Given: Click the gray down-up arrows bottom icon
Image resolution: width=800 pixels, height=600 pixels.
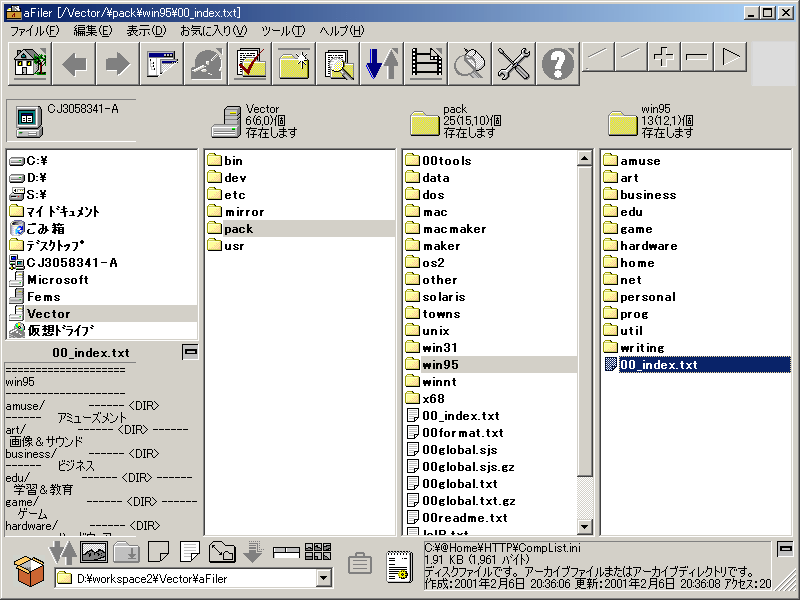Looking at the screenshot, I should point(62,552).
